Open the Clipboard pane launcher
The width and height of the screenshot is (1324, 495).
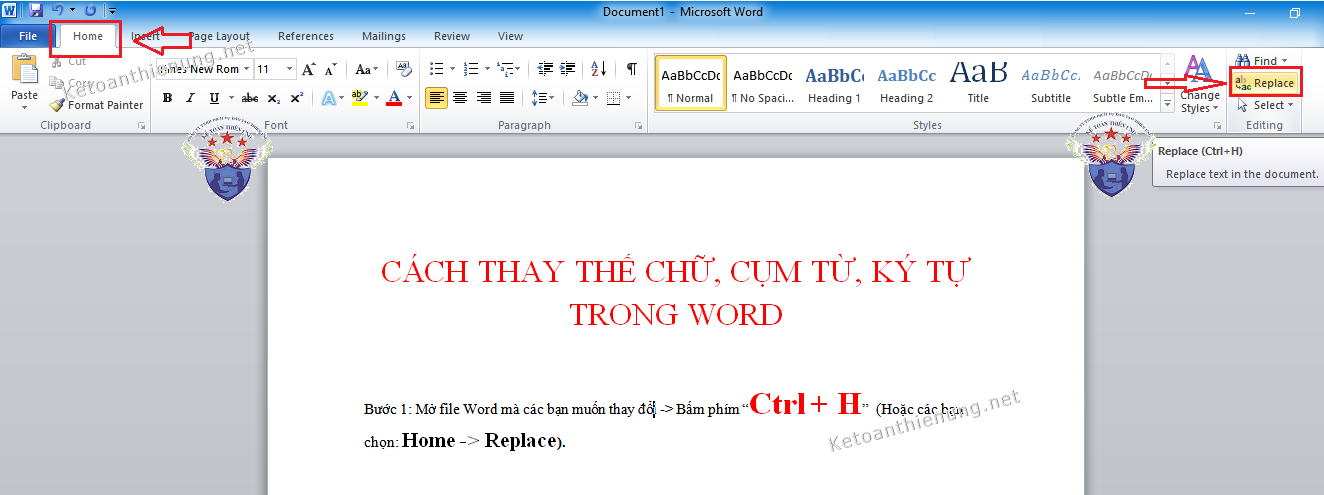141,126
